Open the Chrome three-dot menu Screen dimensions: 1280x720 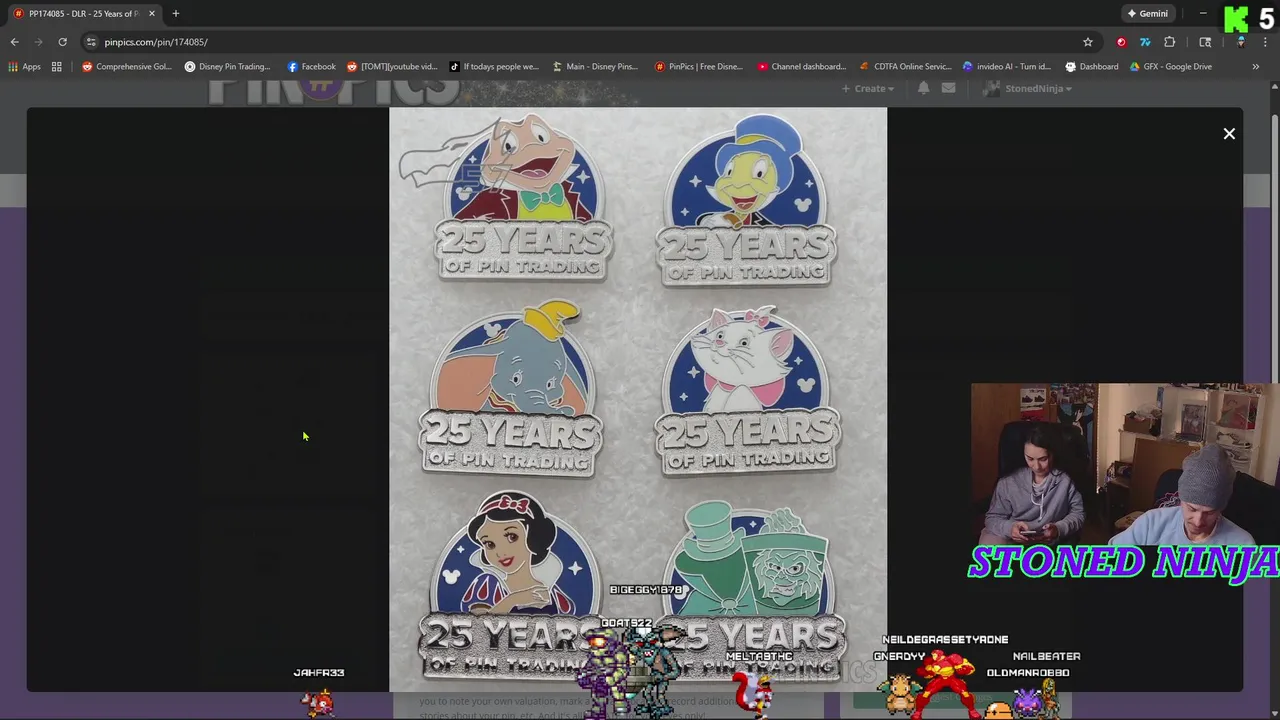tap(1265, 42)
